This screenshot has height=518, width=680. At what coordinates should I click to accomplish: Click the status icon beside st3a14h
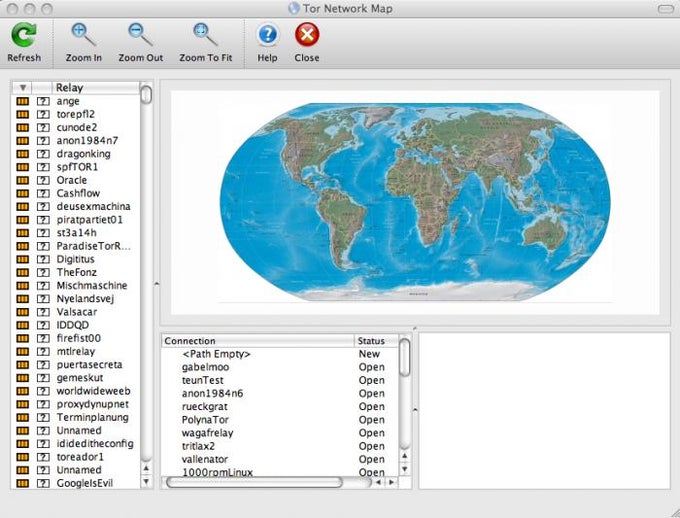(x=23, y=233)
